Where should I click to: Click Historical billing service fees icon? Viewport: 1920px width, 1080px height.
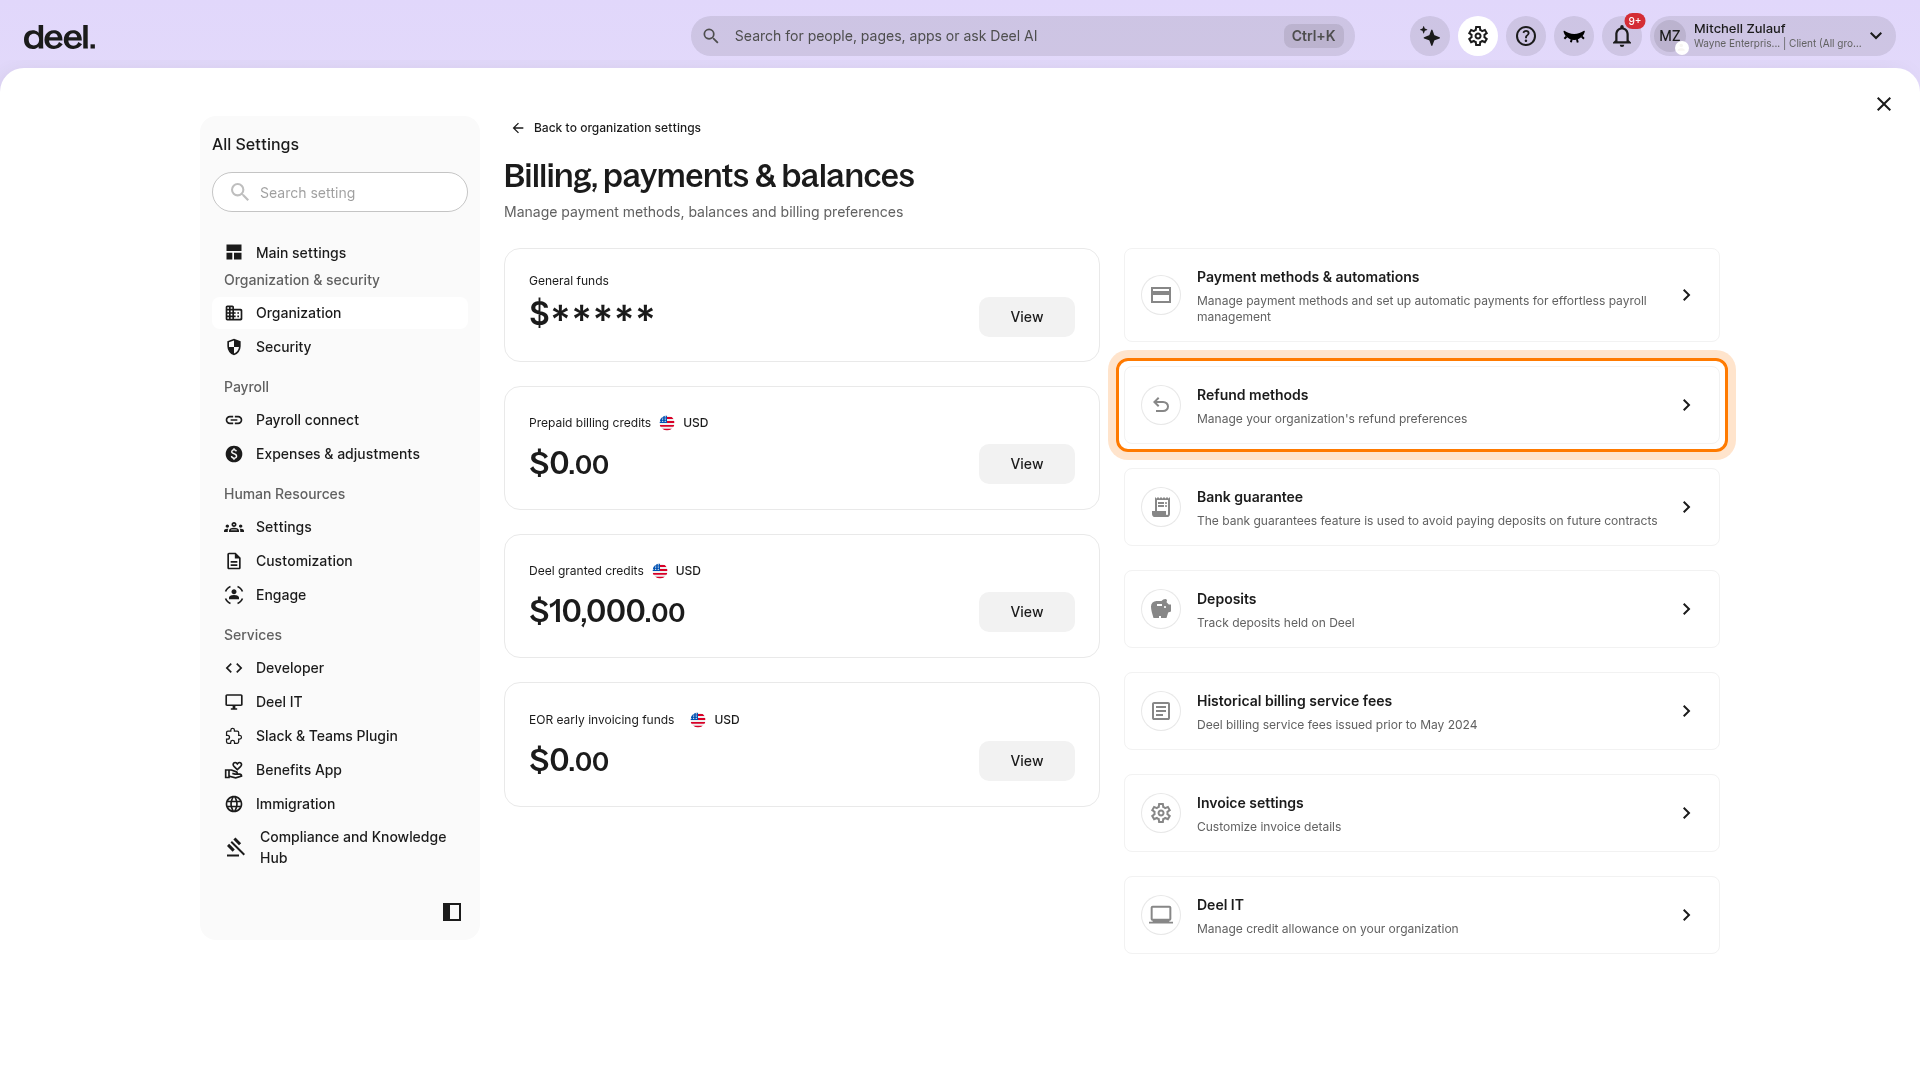[1161, 711]
